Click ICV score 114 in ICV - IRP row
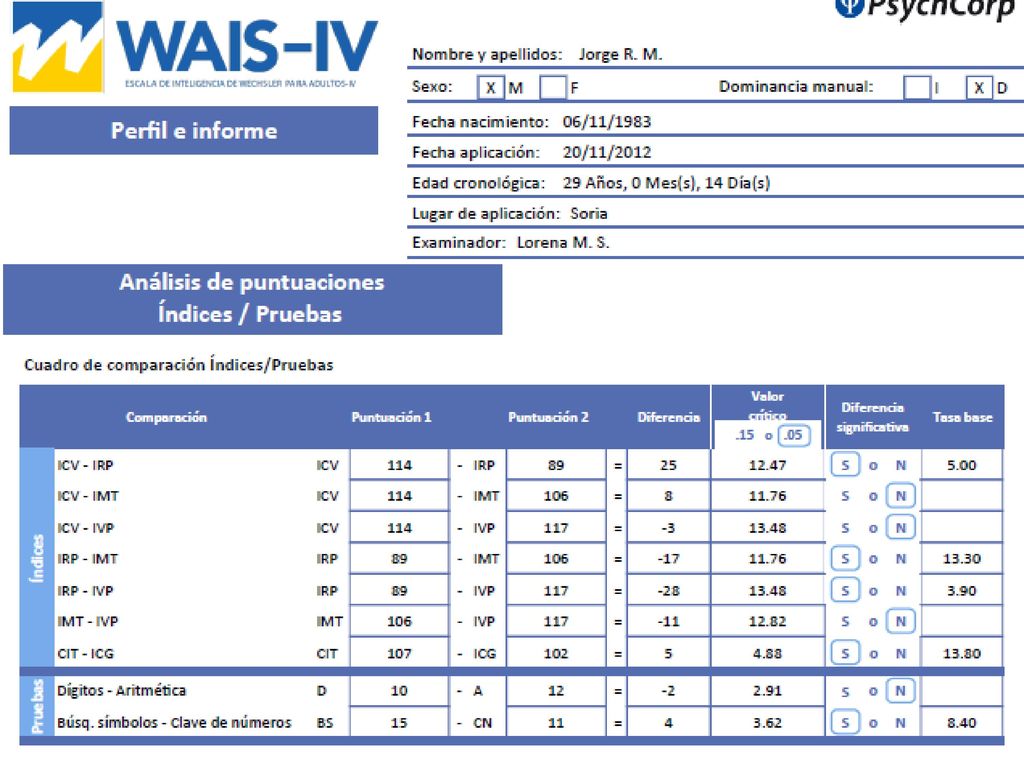This screenshot has width=1024, height=768. coord(399,465)
